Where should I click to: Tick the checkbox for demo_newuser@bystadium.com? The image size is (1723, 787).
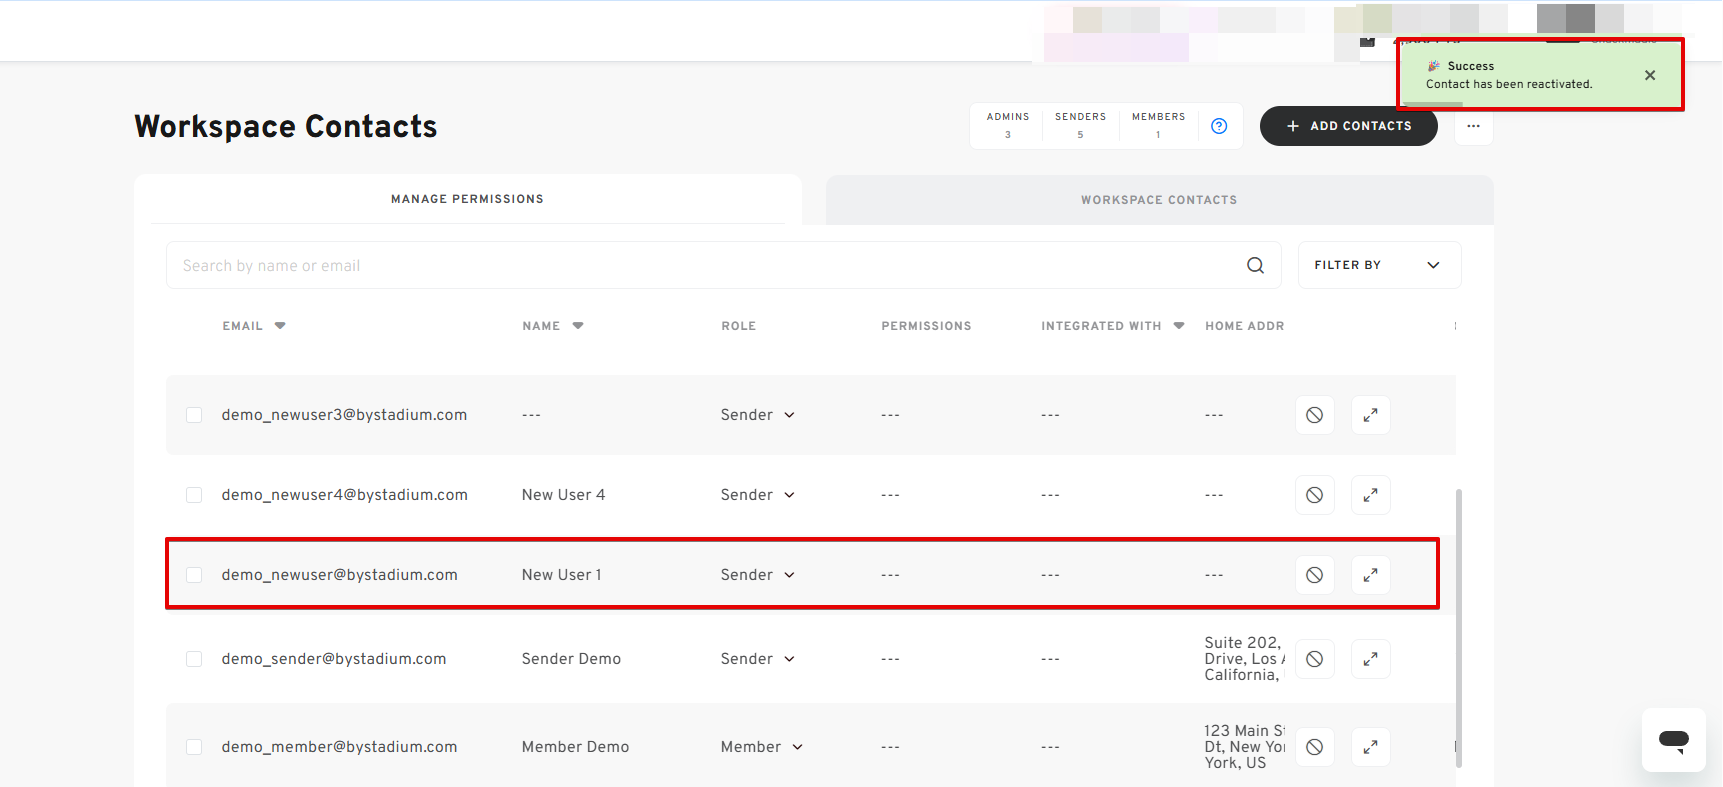(194, 575)
